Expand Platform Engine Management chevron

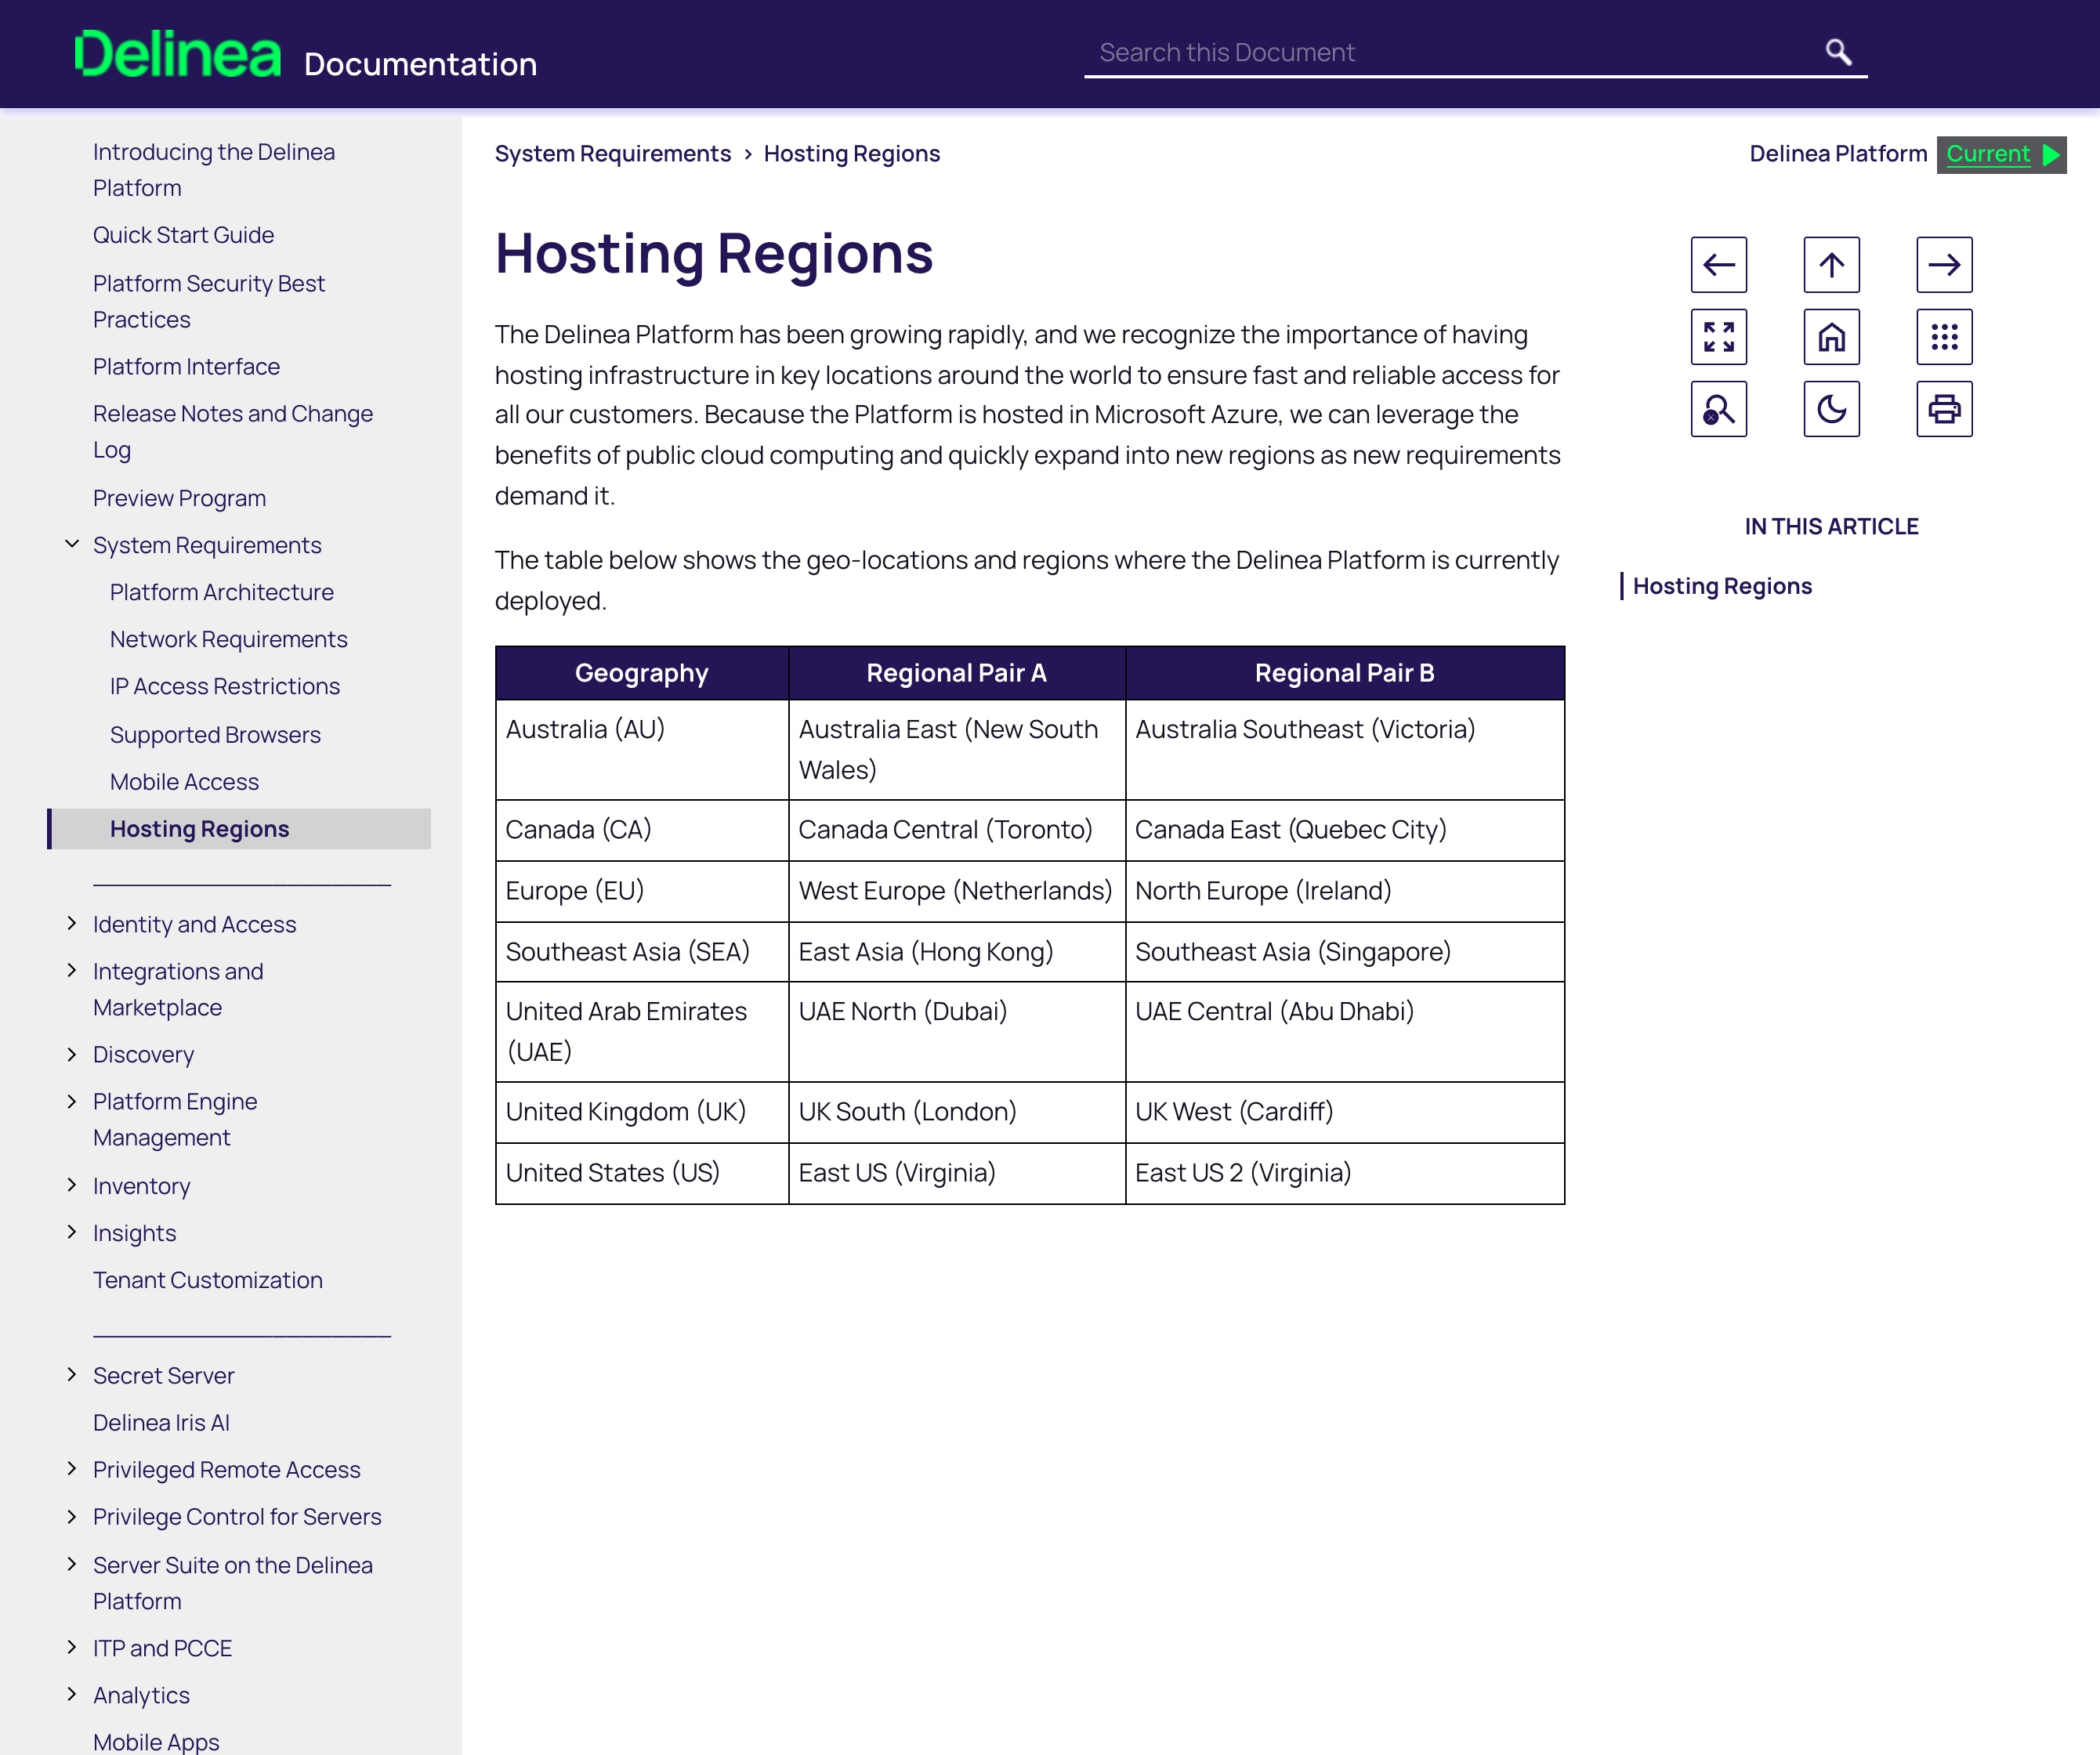72,1101
